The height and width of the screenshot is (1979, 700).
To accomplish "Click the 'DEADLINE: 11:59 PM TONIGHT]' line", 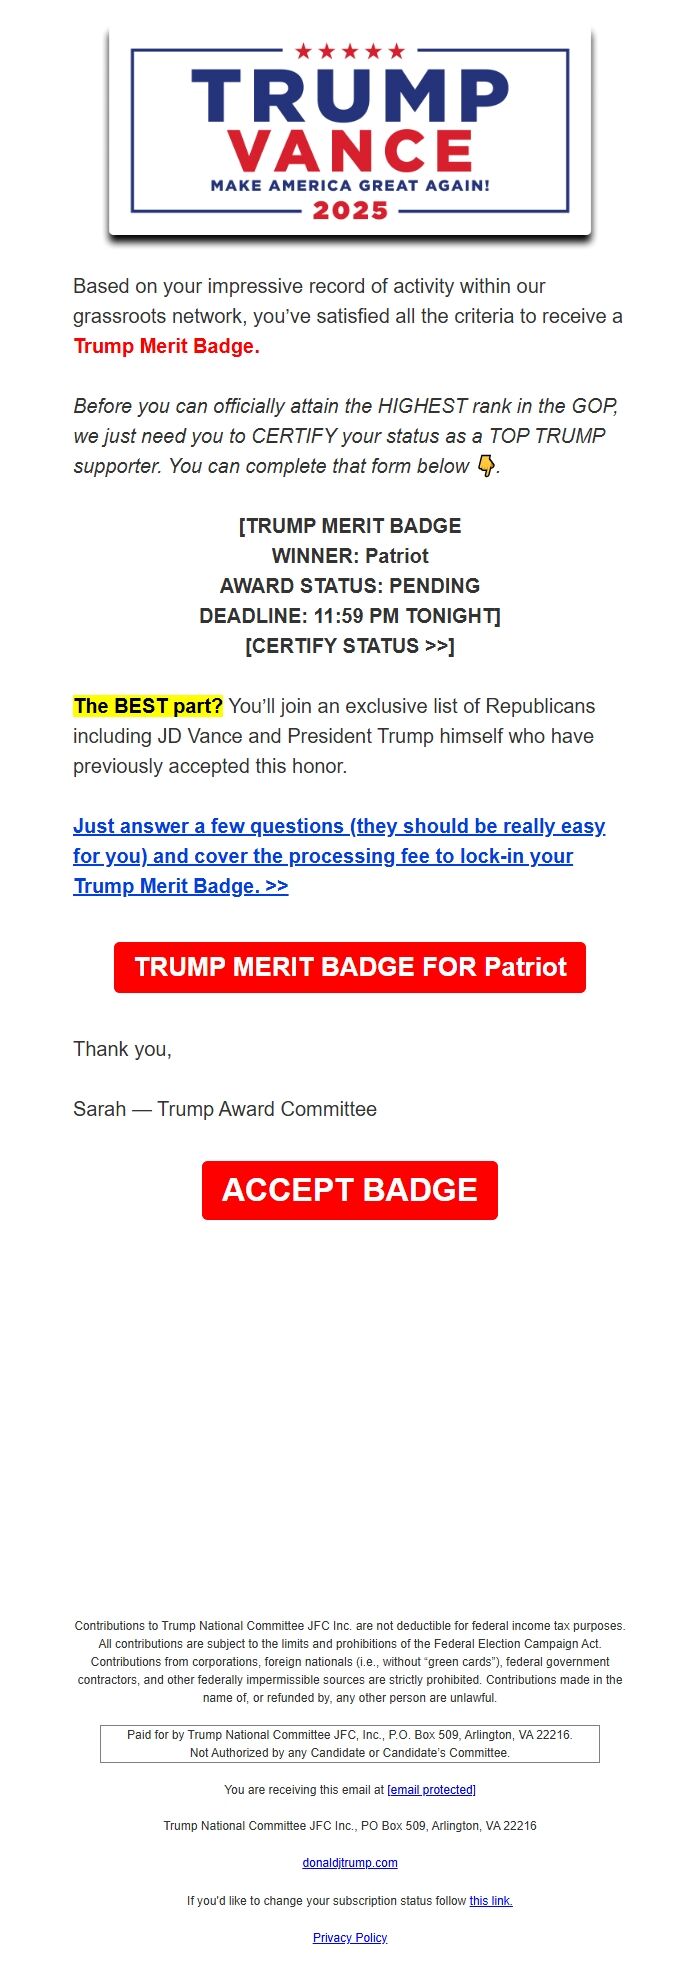I will click(350, 616).
